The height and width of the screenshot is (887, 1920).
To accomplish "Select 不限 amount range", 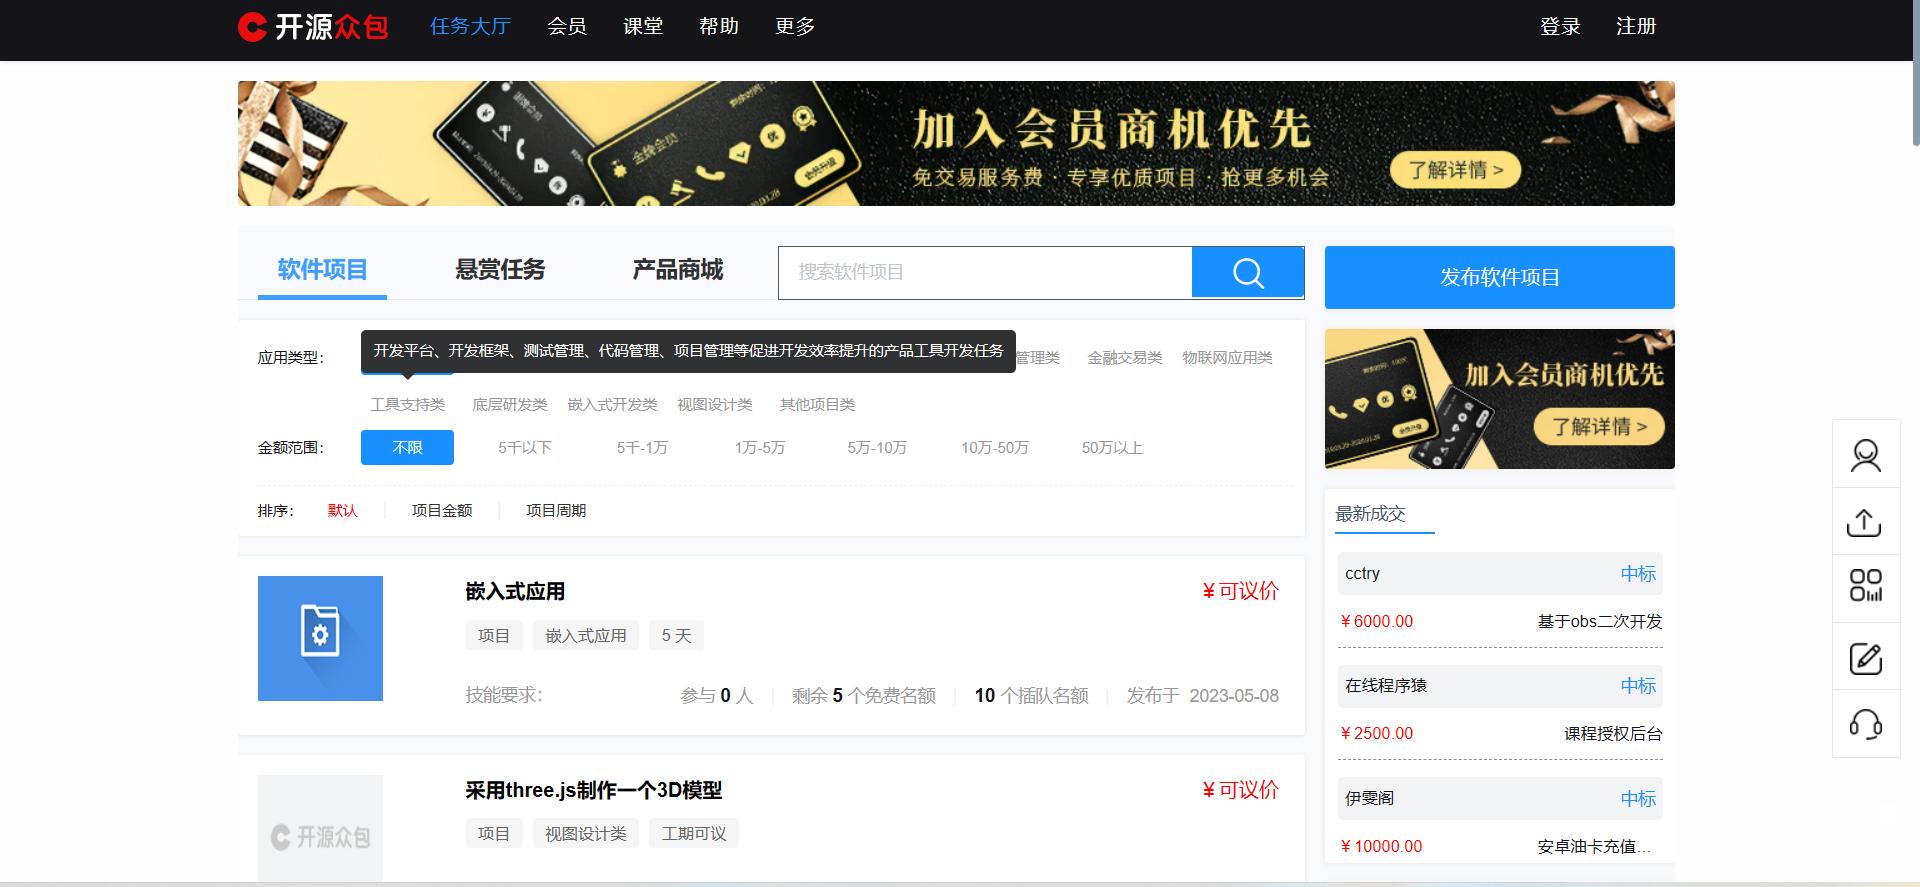I will click(x=407, y=448).
